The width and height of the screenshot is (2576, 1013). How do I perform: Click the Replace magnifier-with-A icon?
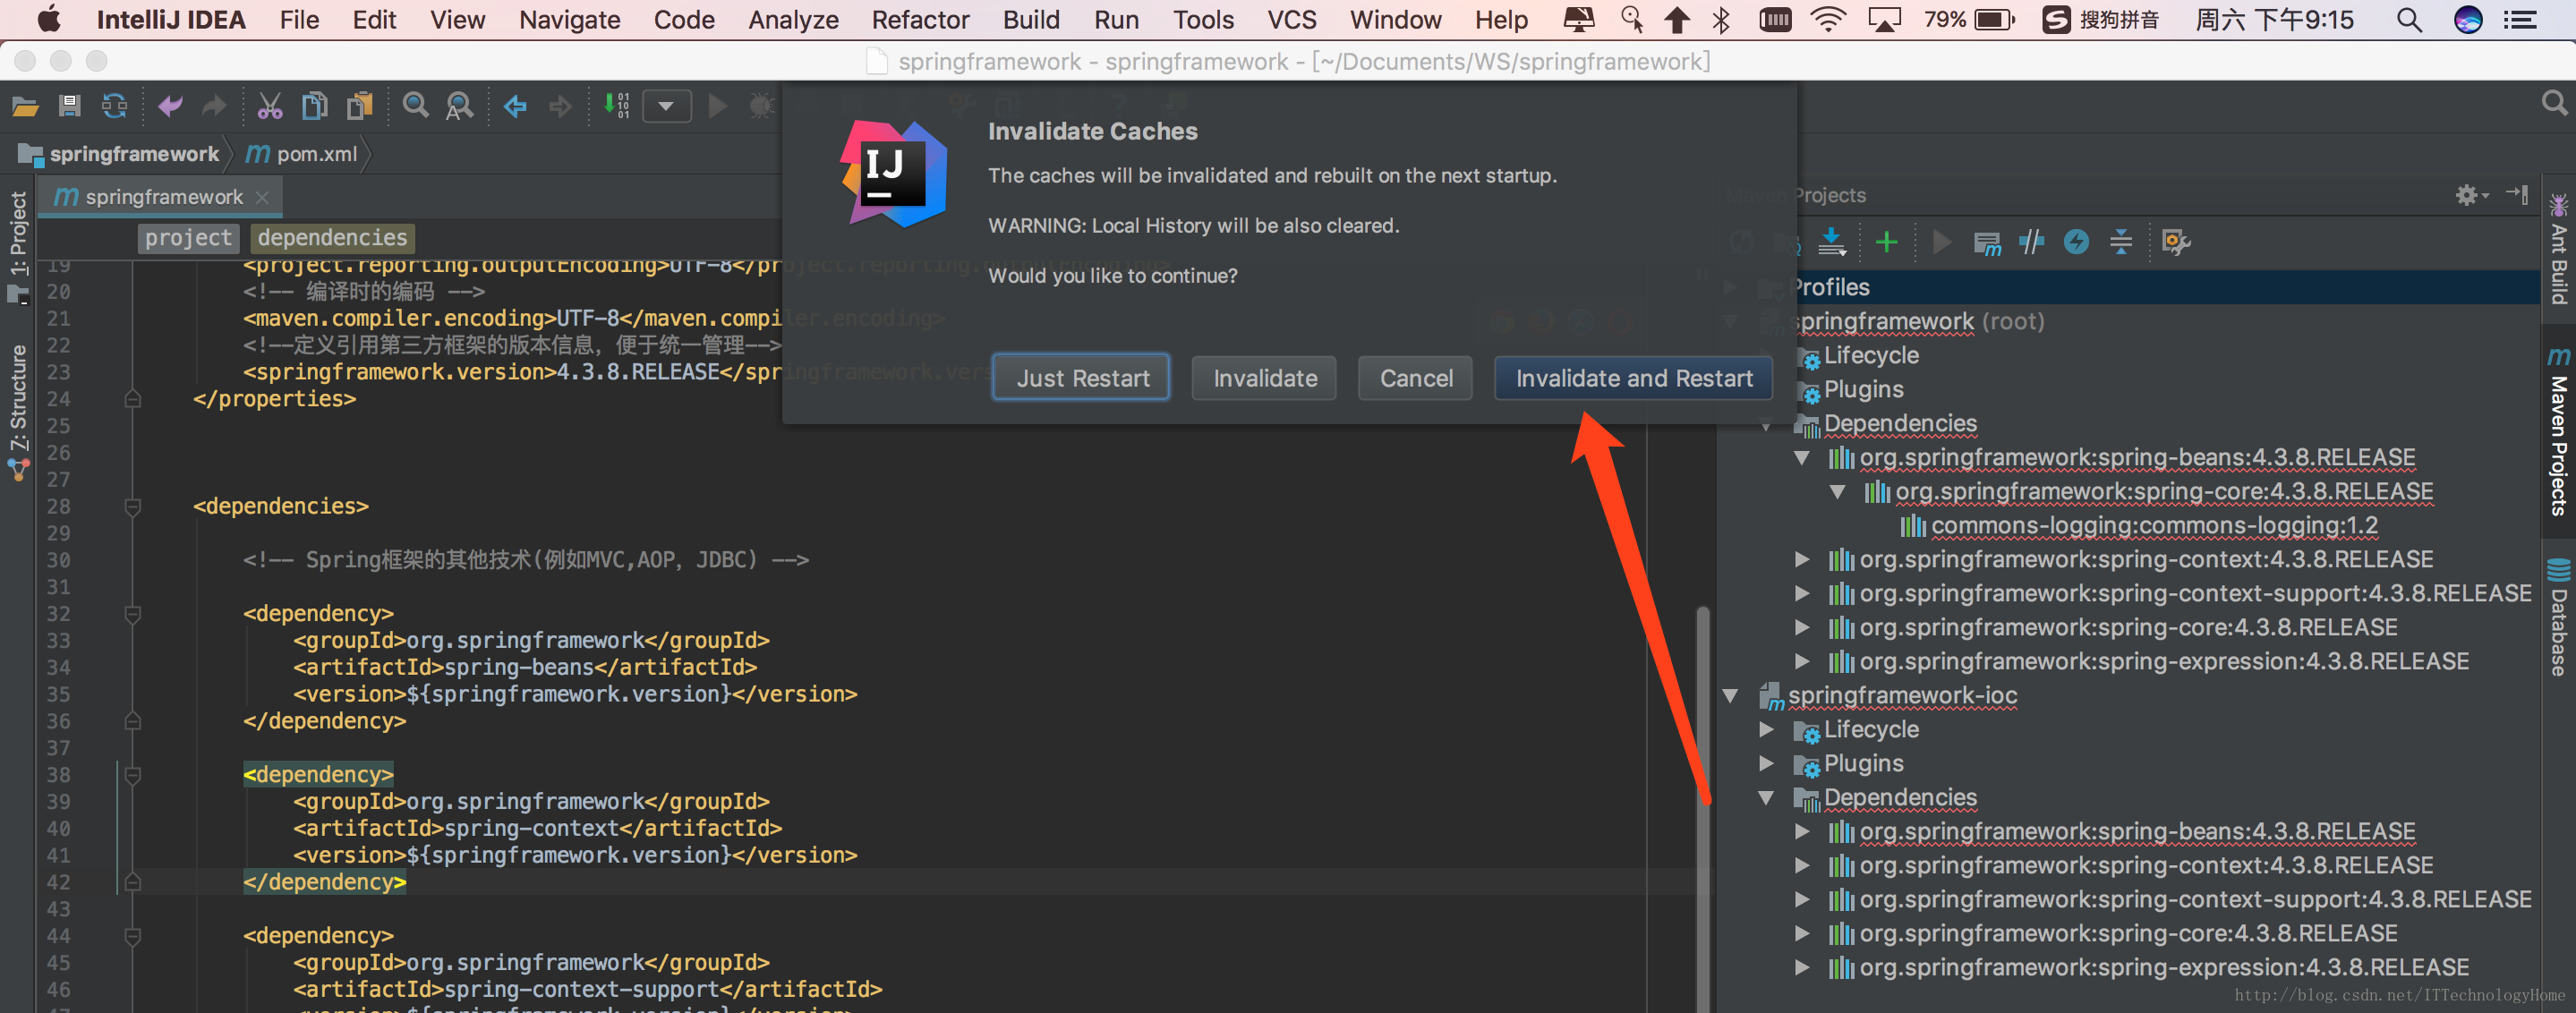[459, 106]
